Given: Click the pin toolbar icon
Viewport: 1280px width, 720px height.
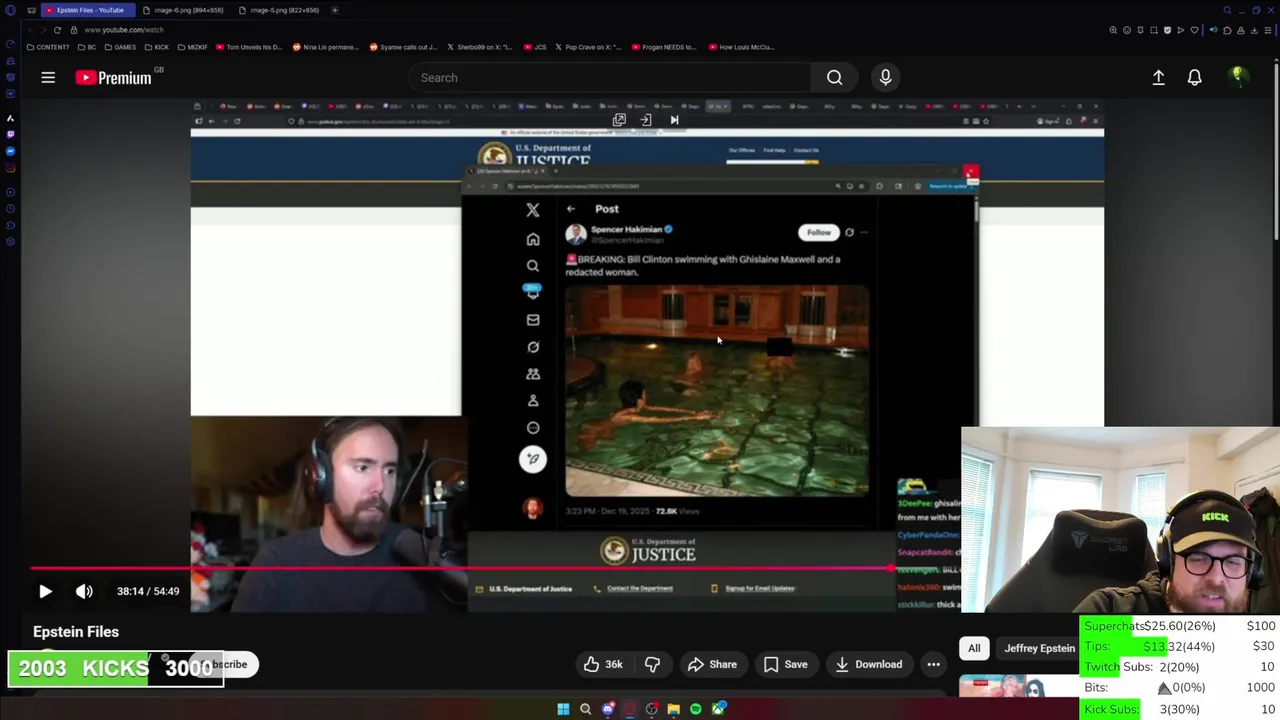Looking at the screenshot, I should click(x=1140, y=30).
